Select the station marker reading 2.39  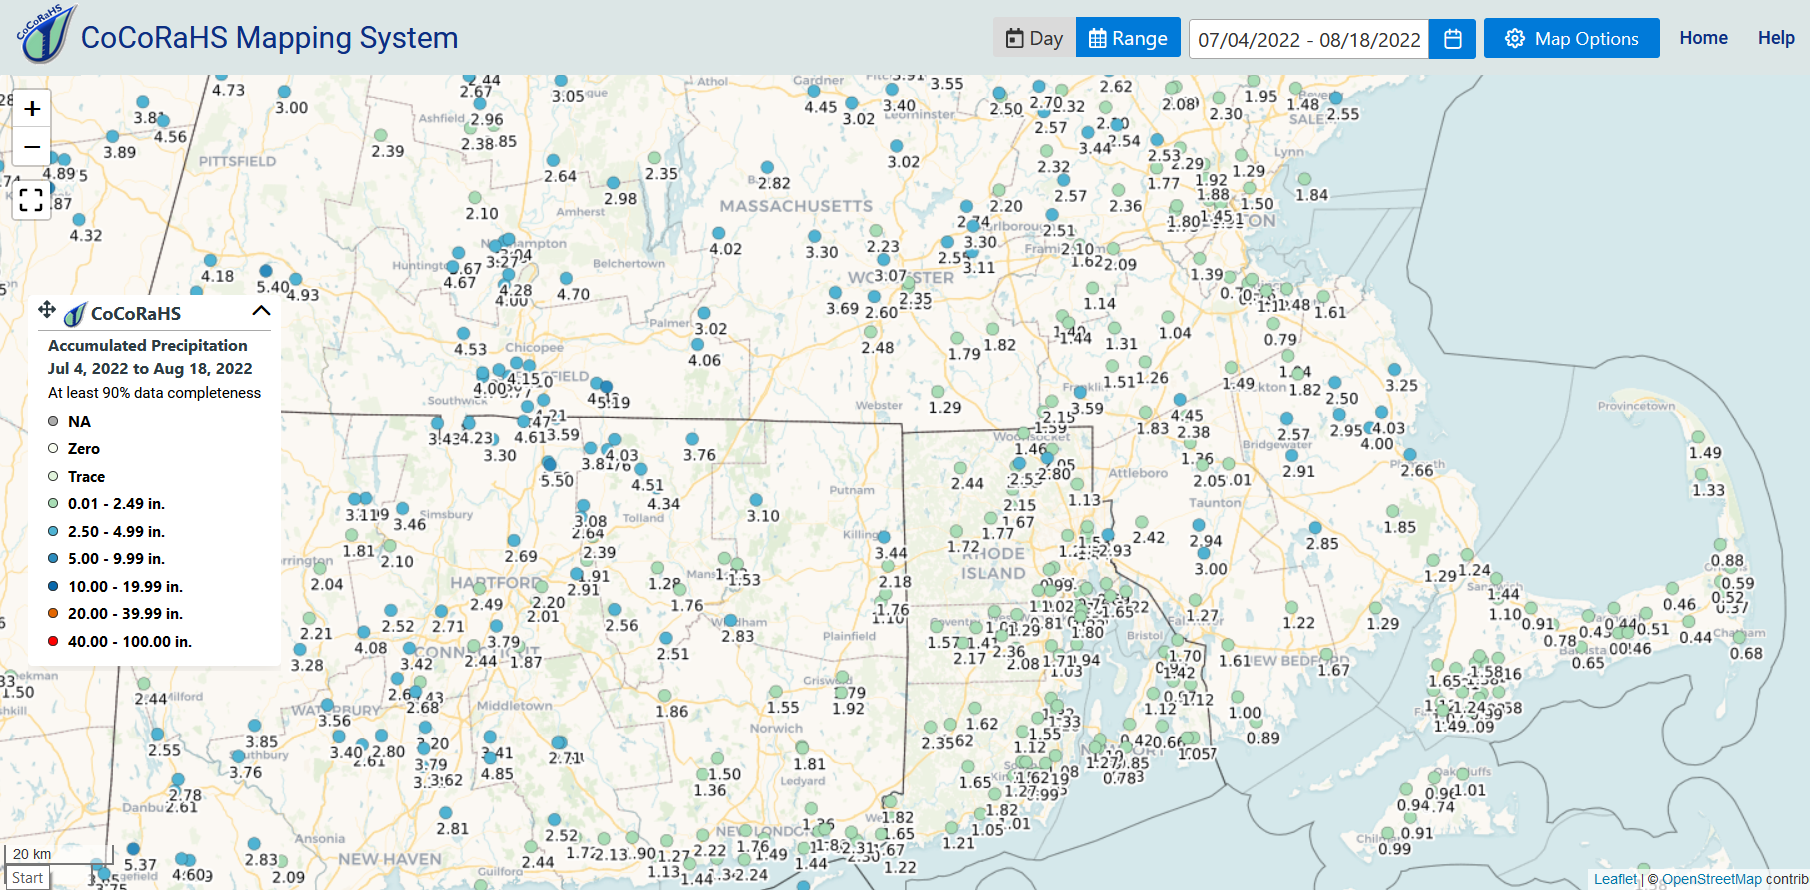tap(380, 135)
